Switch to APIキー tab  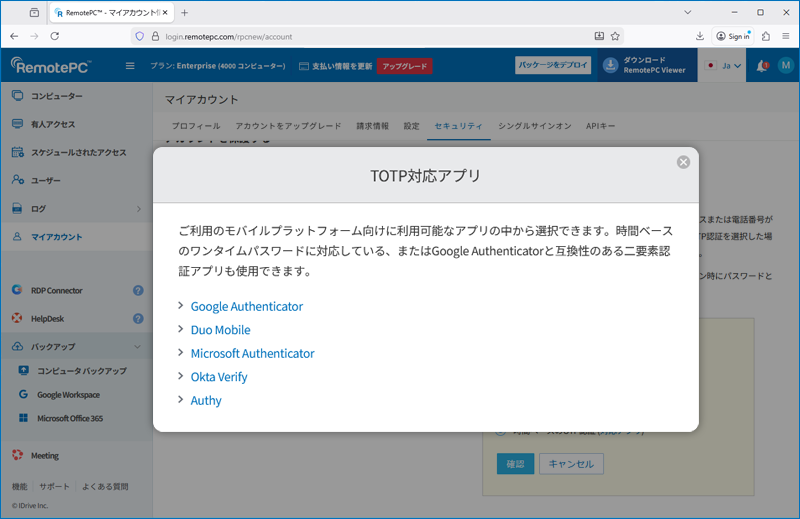click(x=601, y=126)
